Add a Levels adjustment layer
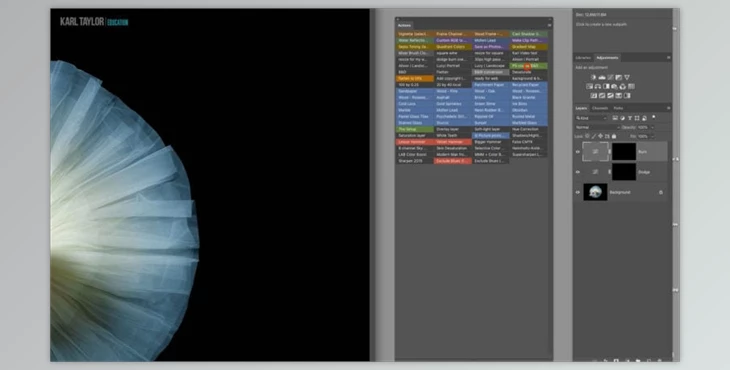Screen dimensions: 730x370 click(x=602, y=77)
